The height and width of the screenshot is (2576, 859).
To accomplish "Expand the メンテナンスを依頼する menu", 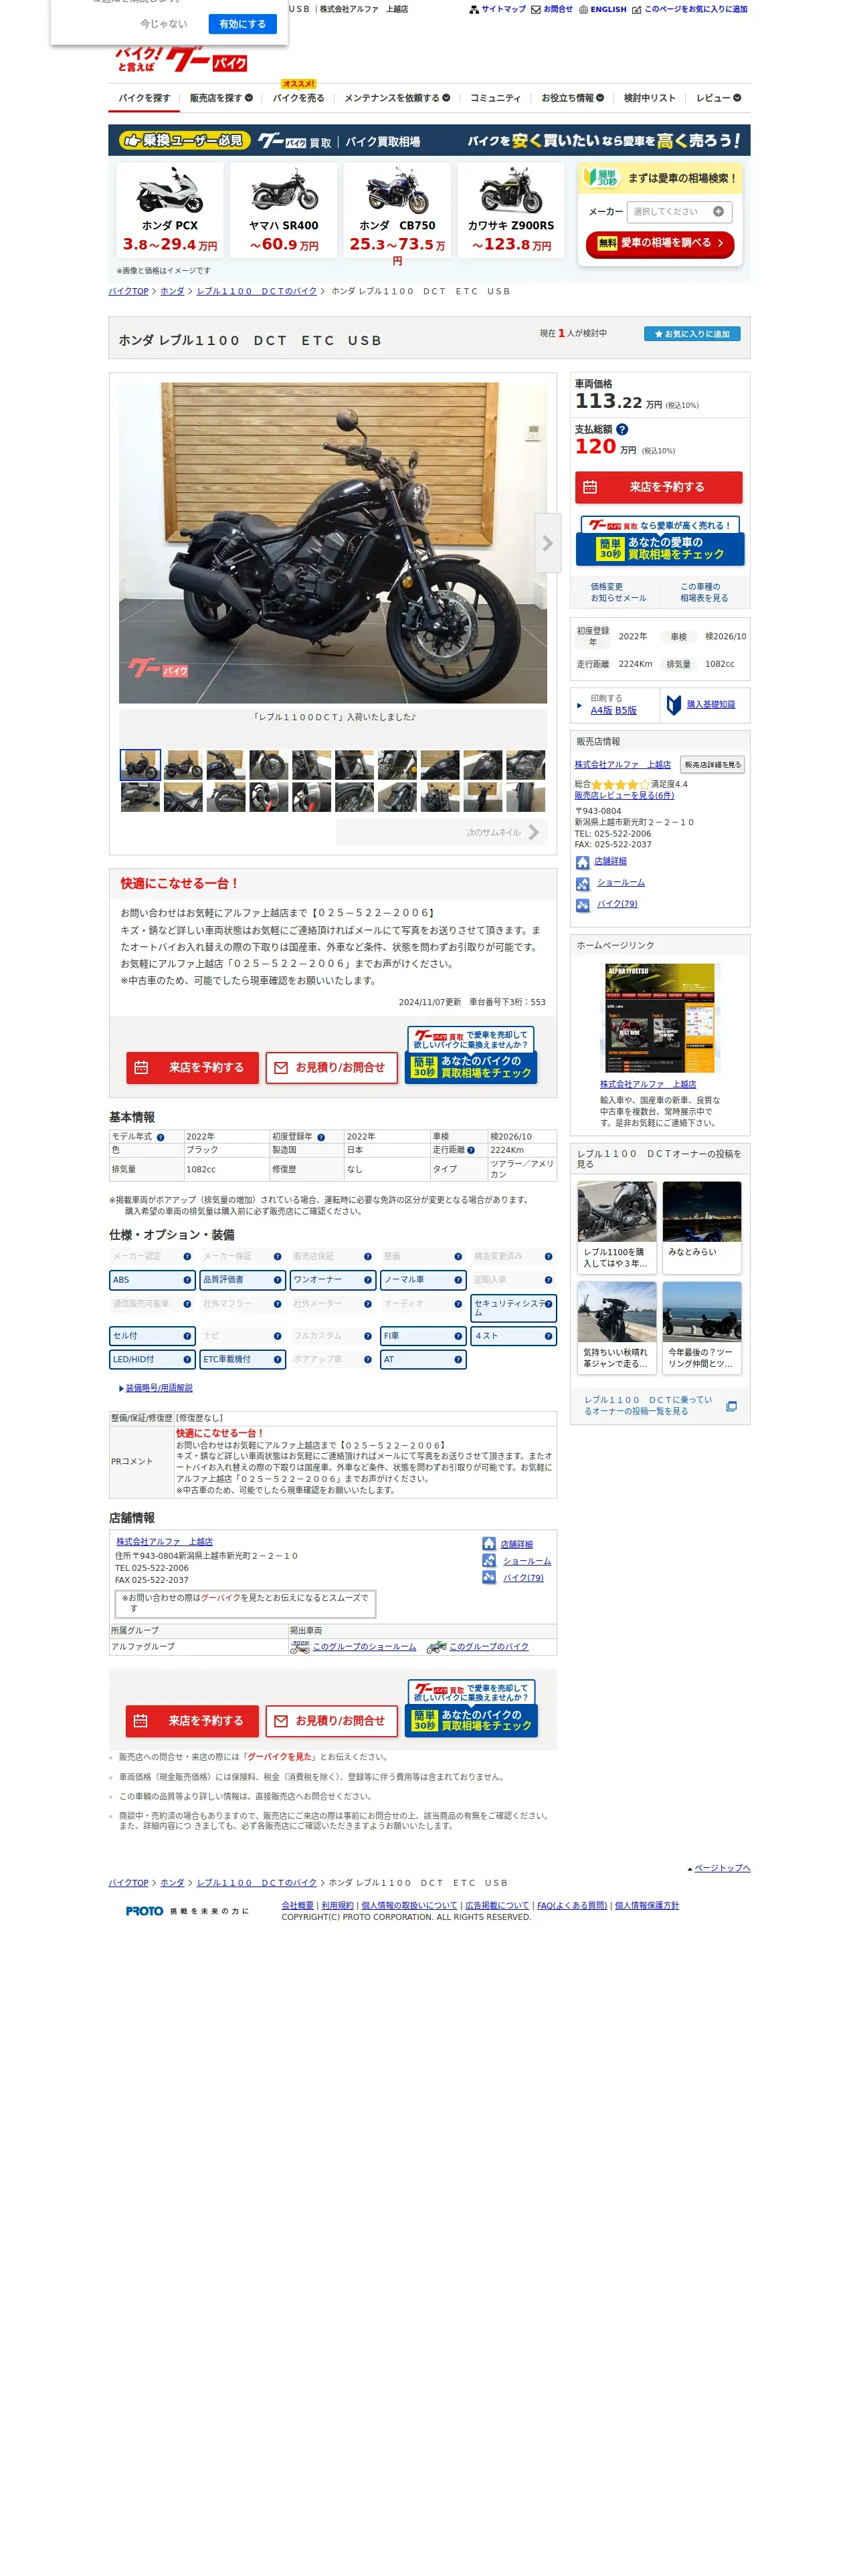I will pyautogui.click(x=397, y=98).
